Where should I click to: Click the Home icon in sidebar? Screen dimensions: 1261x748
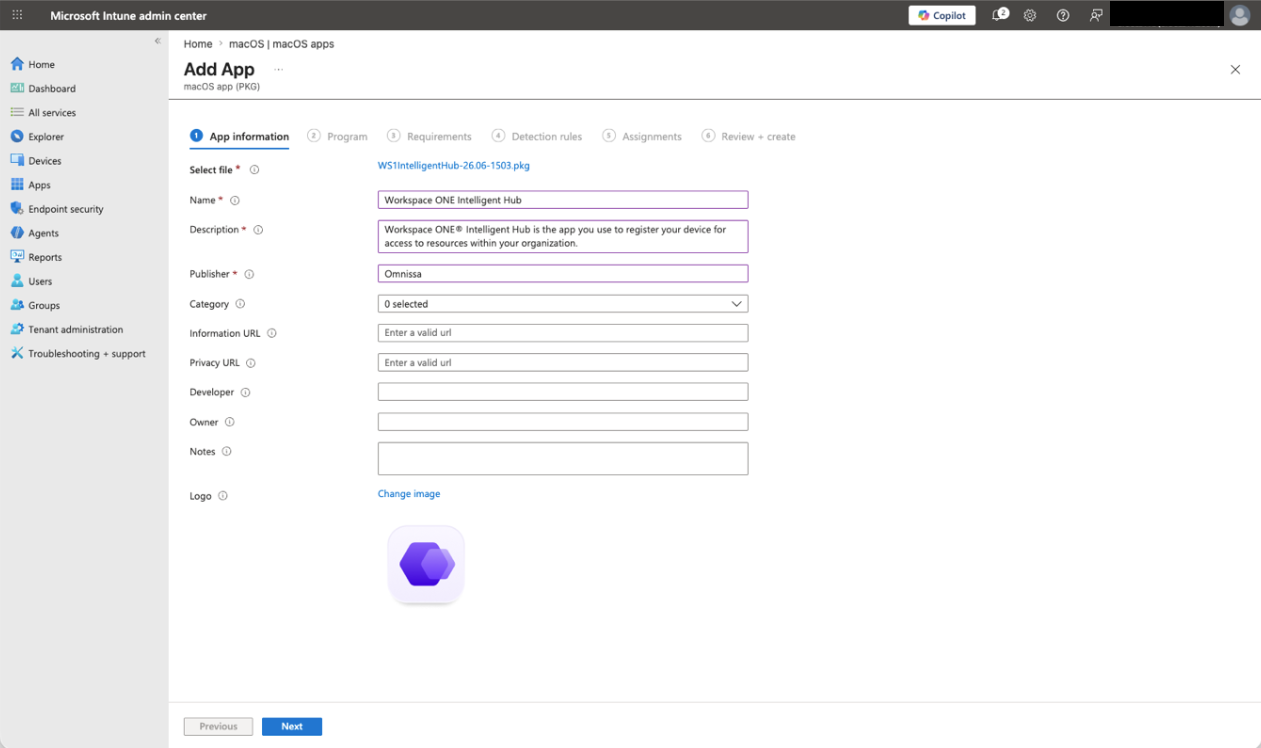tap(17, 64)
